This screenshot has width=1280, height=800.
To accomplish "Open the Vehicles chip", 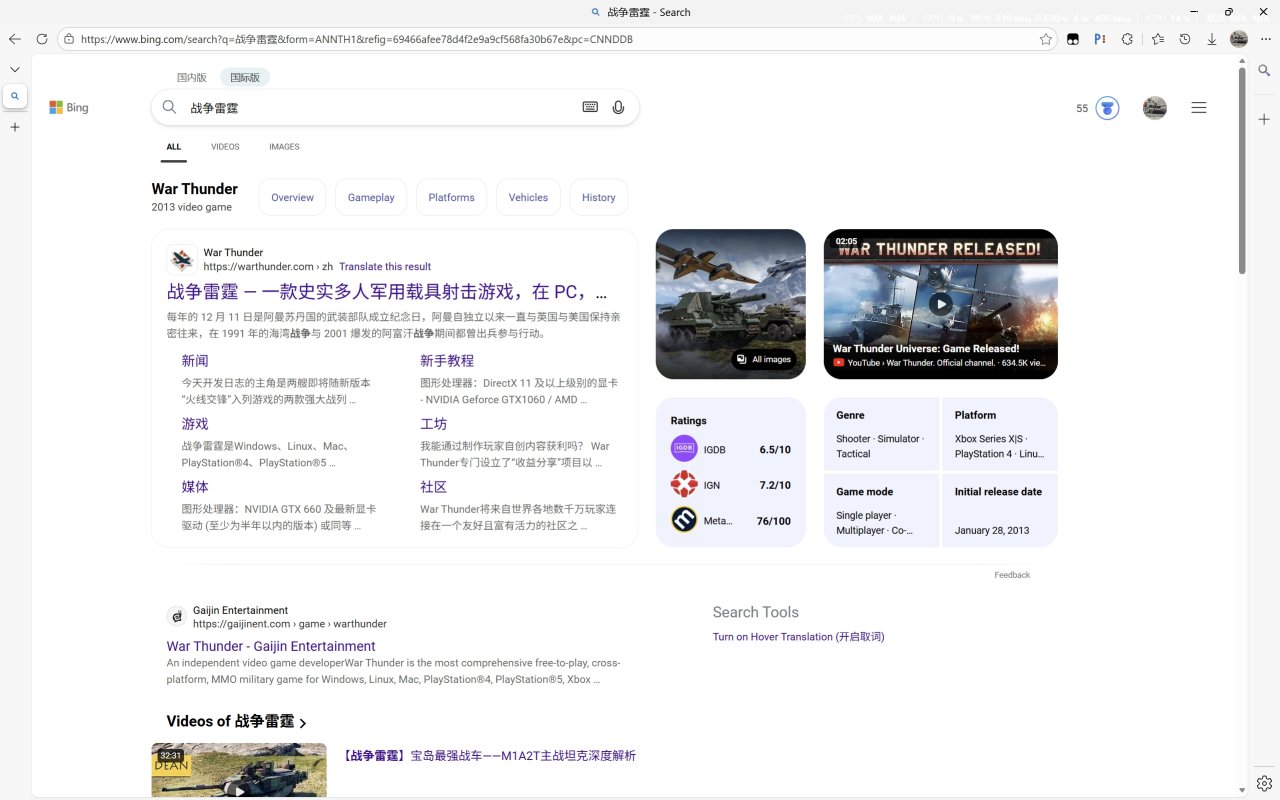I will (x=528, y=197).
